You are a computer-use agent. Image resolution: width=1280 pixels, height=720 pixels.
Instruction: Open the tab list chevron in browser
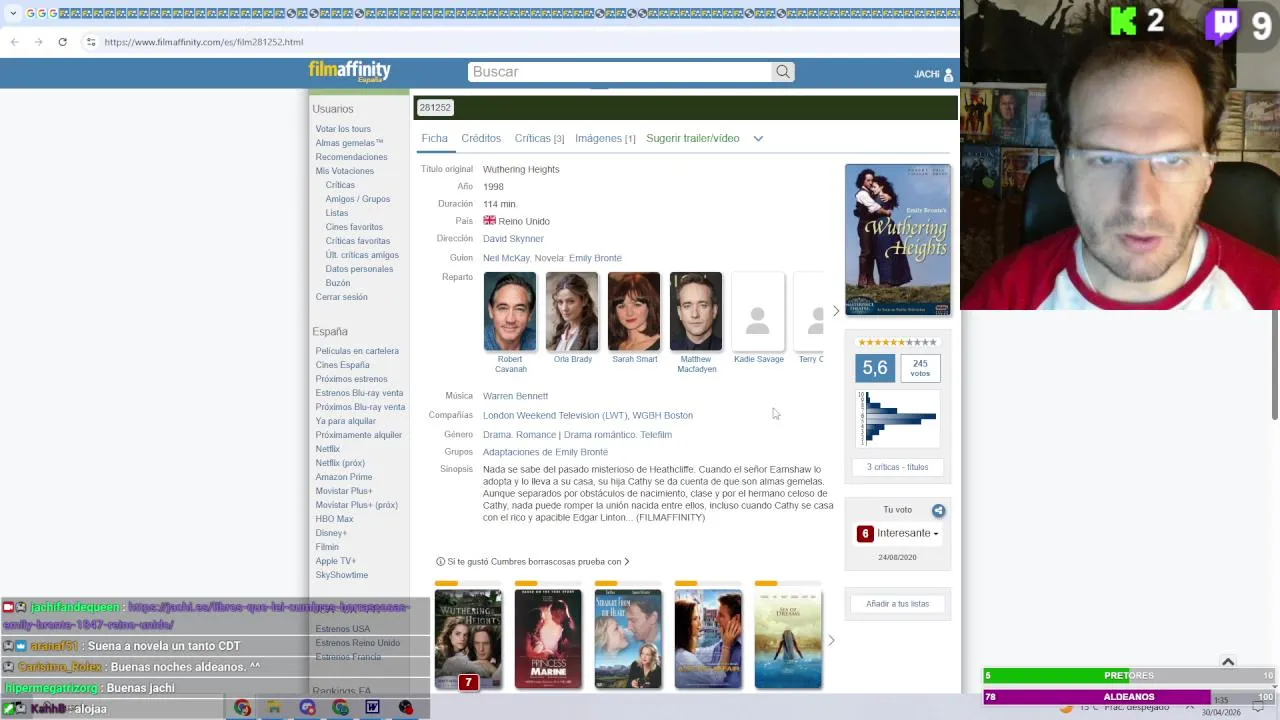13,13
